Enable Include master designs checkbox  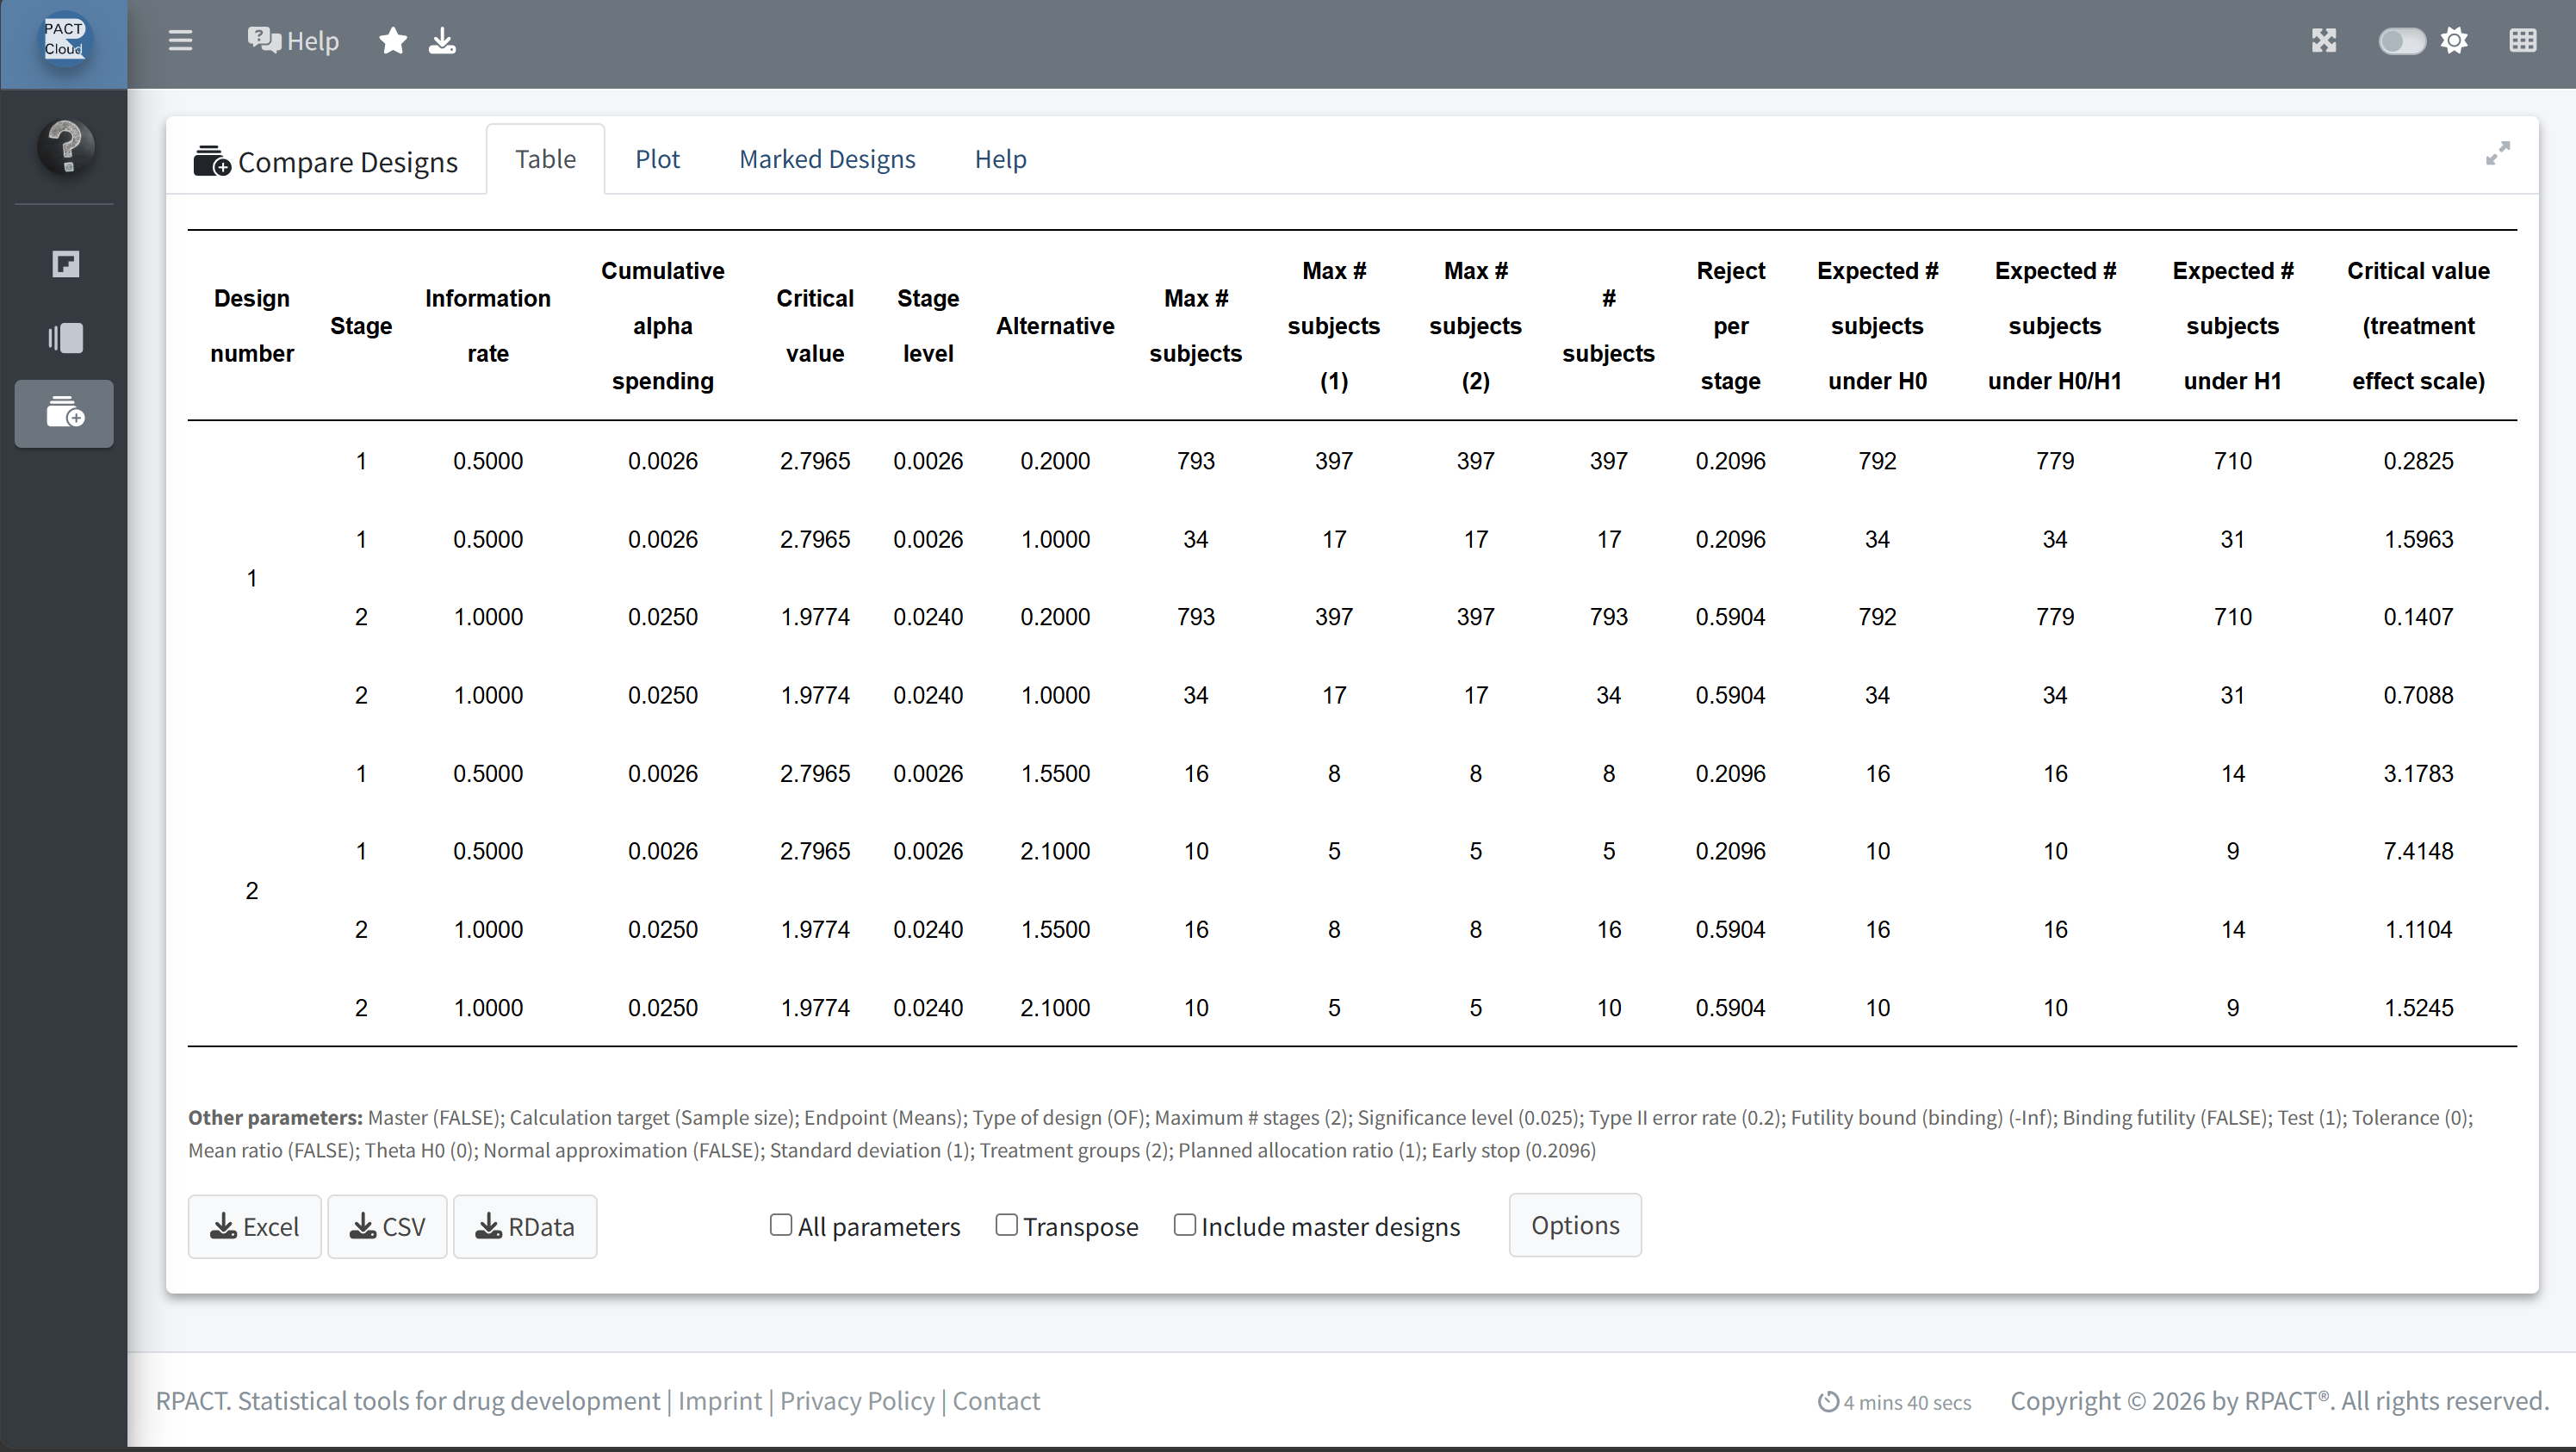(1184, 1225)
